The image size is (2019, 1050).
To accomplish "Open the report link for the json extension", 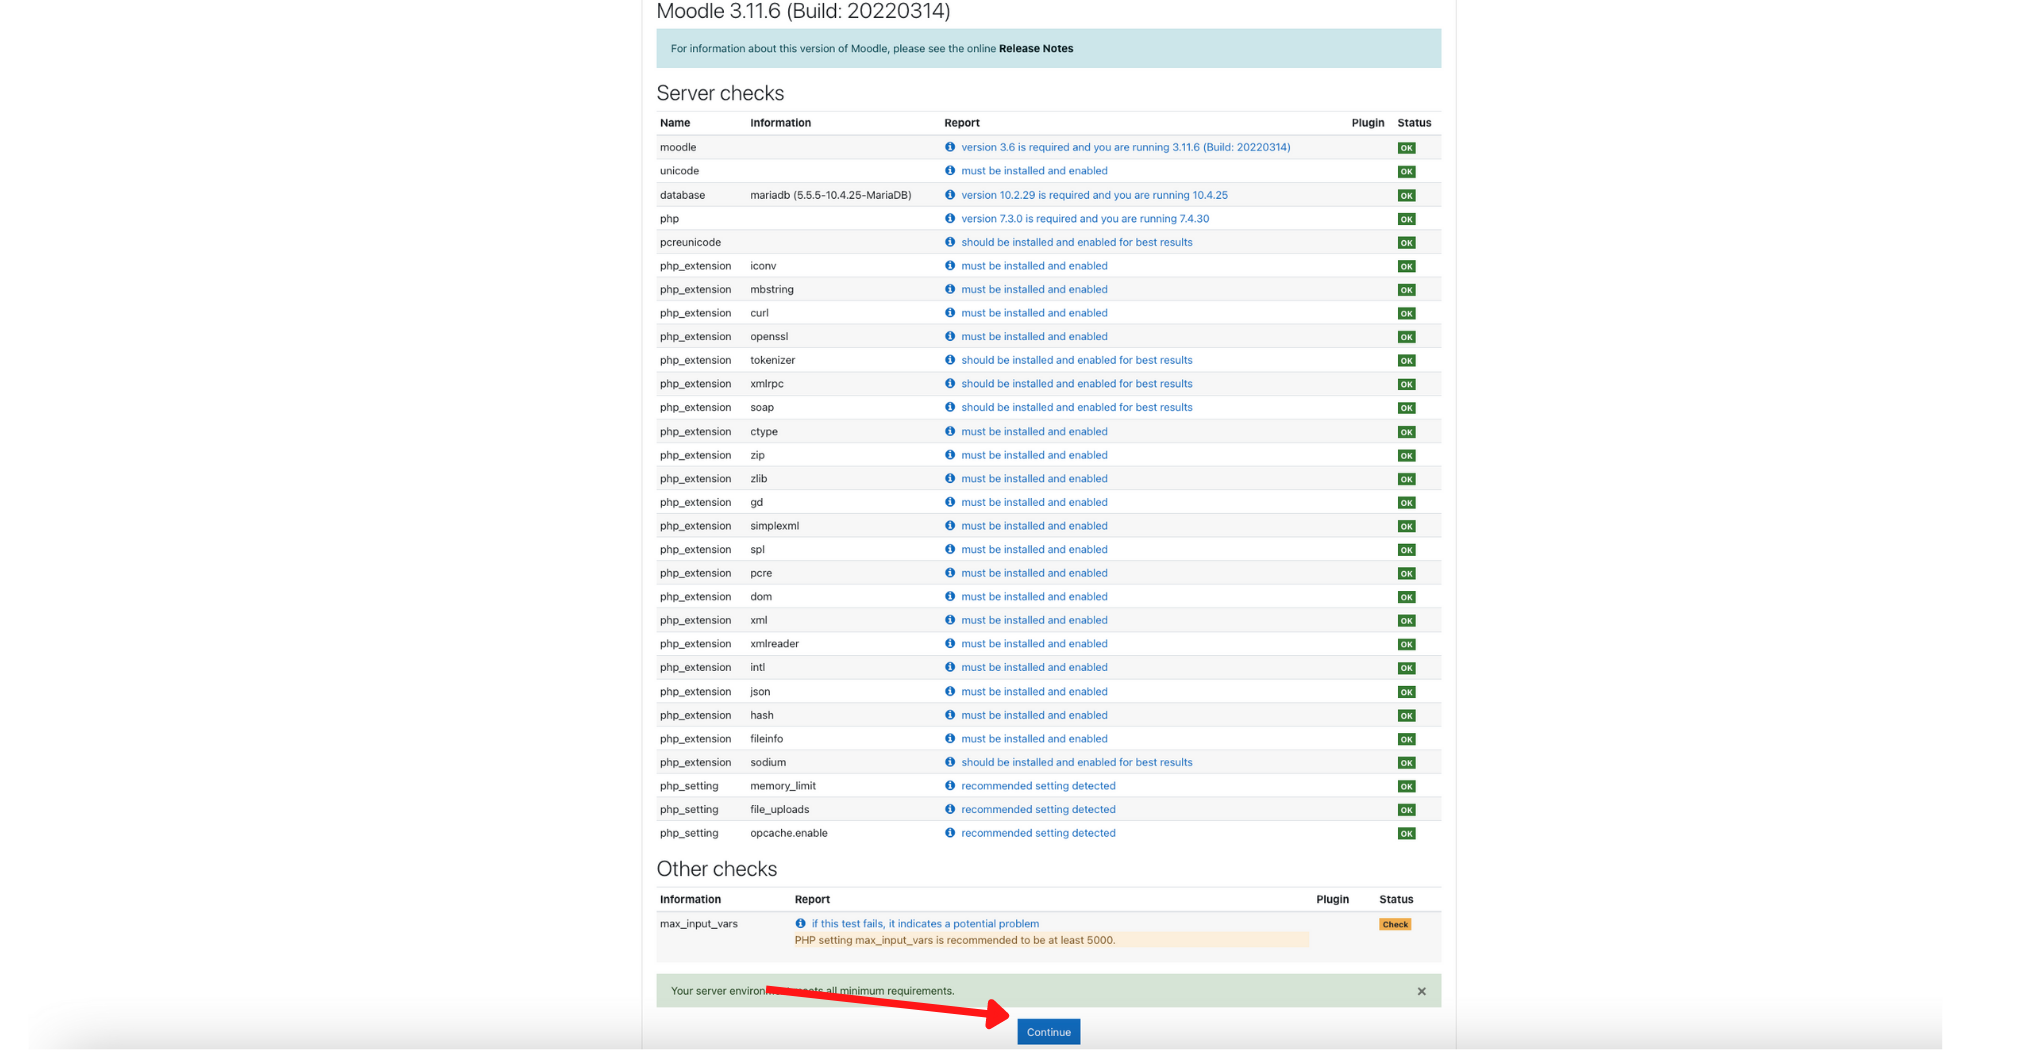I will pos(1034,691).
